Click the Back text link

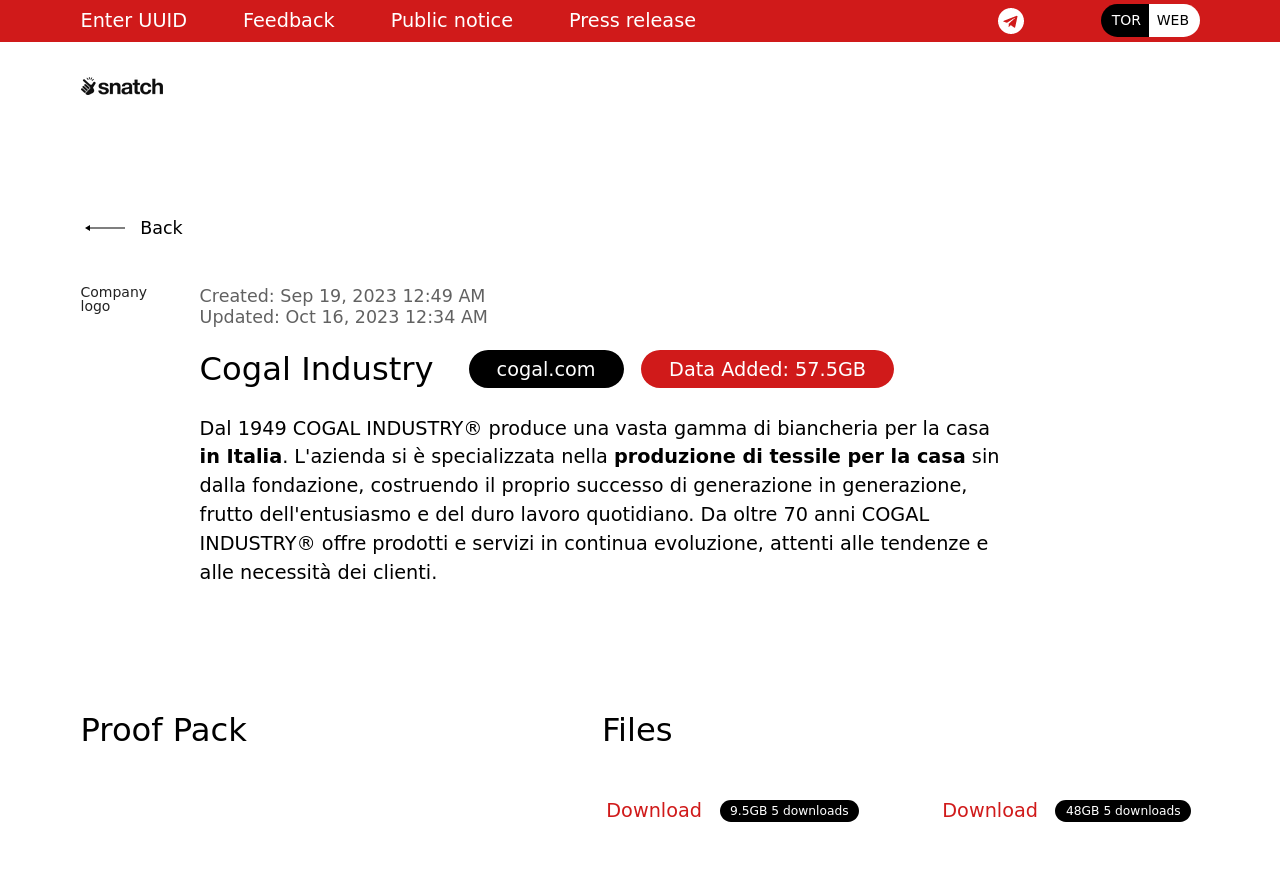[161, 228]
